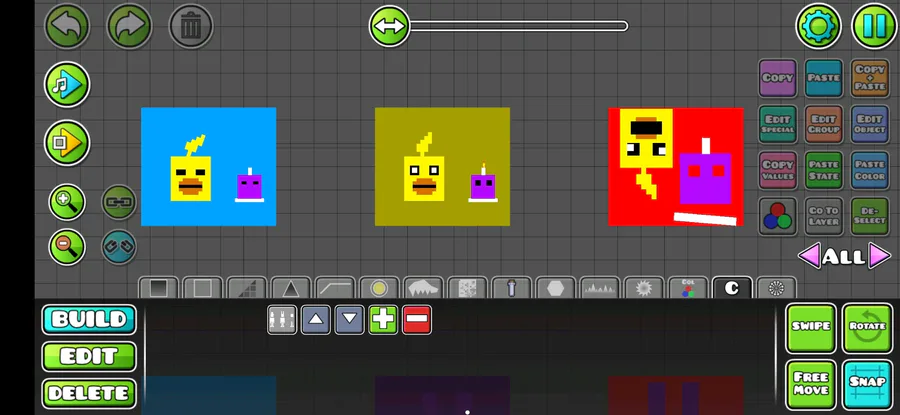Image resolution: width=900 pixels, height=415 pixels.
Task: Go to previous layer with left arrow
Action: coord(809,255)
